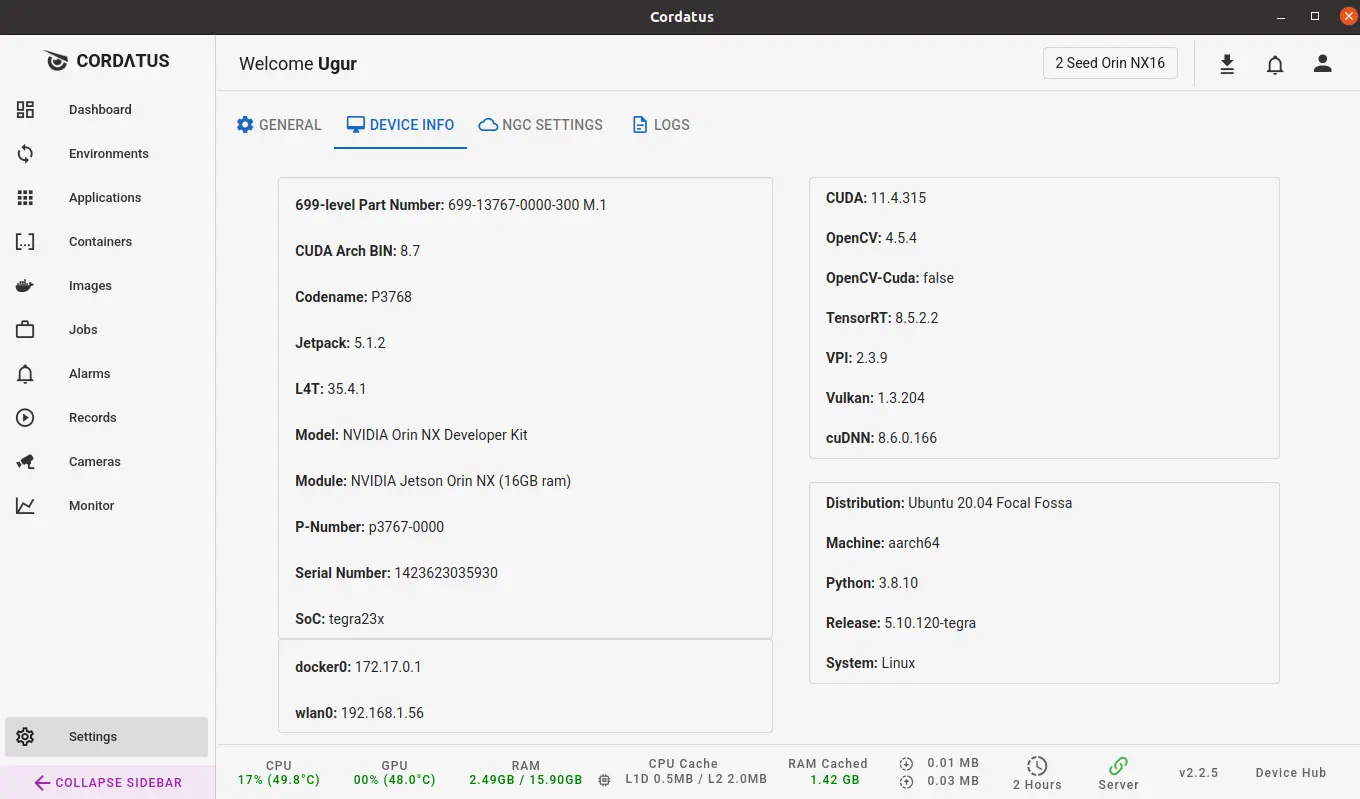Viewport: 1360px width, 799px height.
Task: Click the Device Hub link
Action: [1290, 773]
